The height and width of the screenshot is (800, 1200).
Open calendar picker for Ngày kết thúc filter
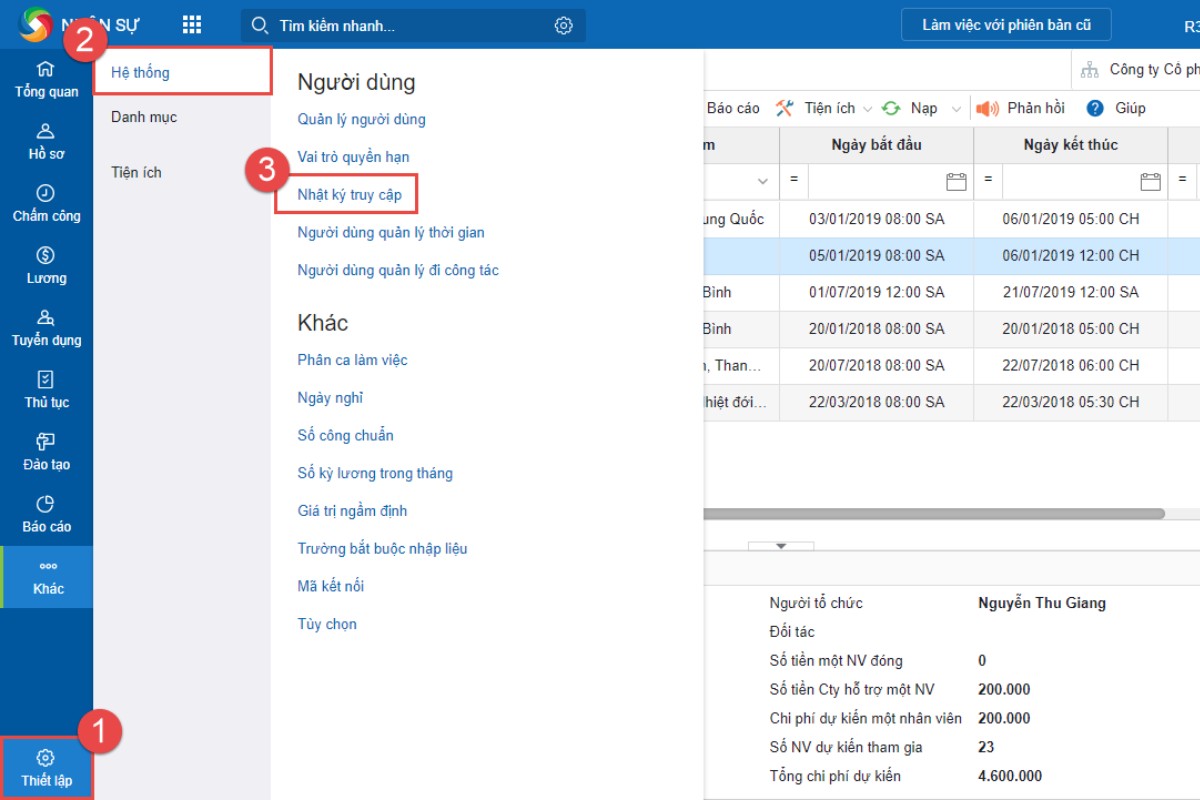click(x=1150, y=181)
